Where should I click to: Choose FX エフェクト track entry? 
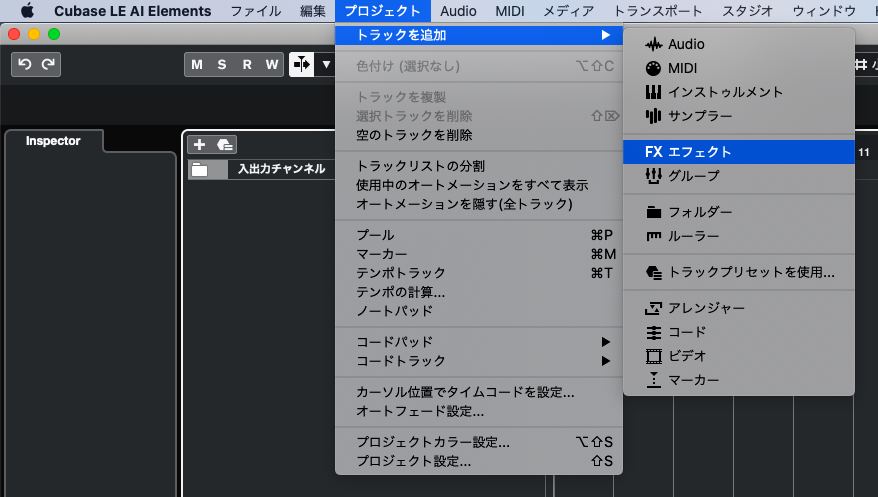point(739,152)
